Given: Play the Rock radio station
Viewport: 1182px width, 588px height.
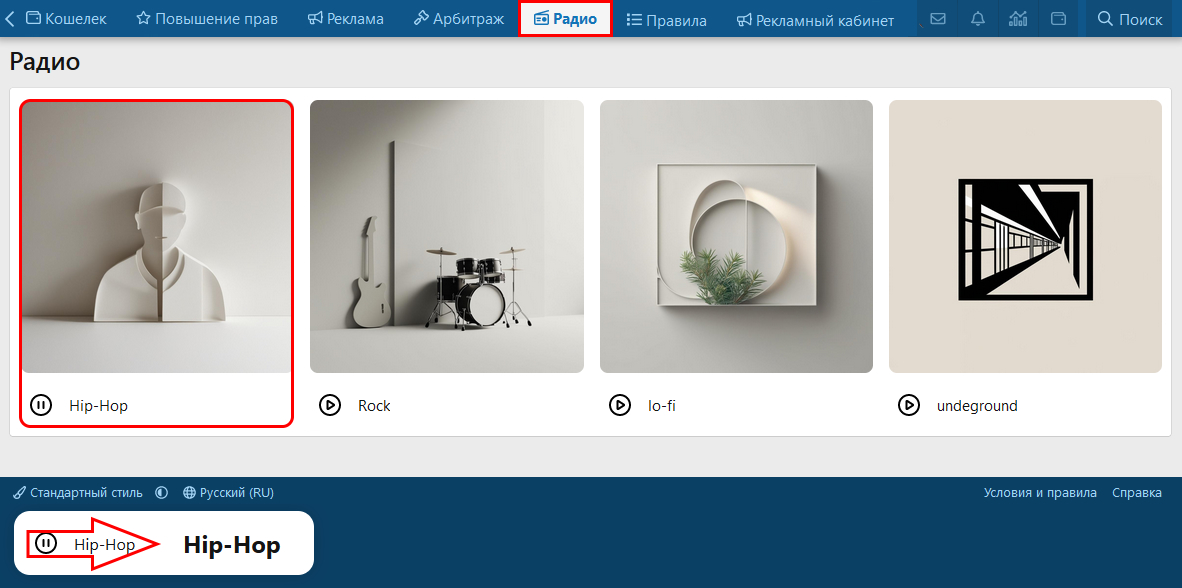Looking at the screenshot, I should [329, 406].
